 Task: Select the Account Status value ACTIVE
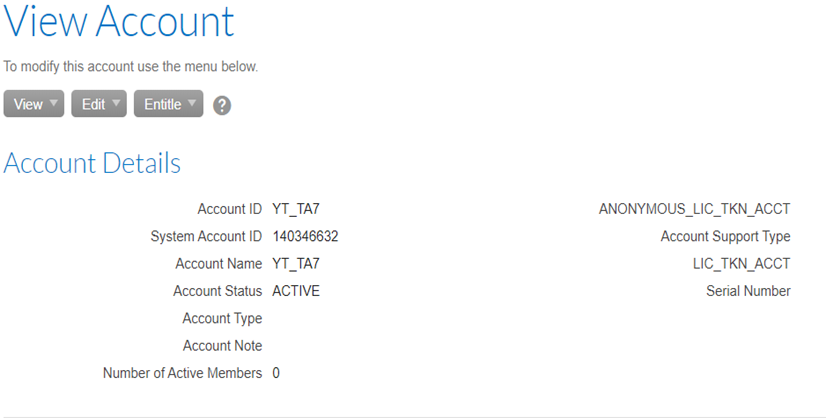tap(296, 291)
